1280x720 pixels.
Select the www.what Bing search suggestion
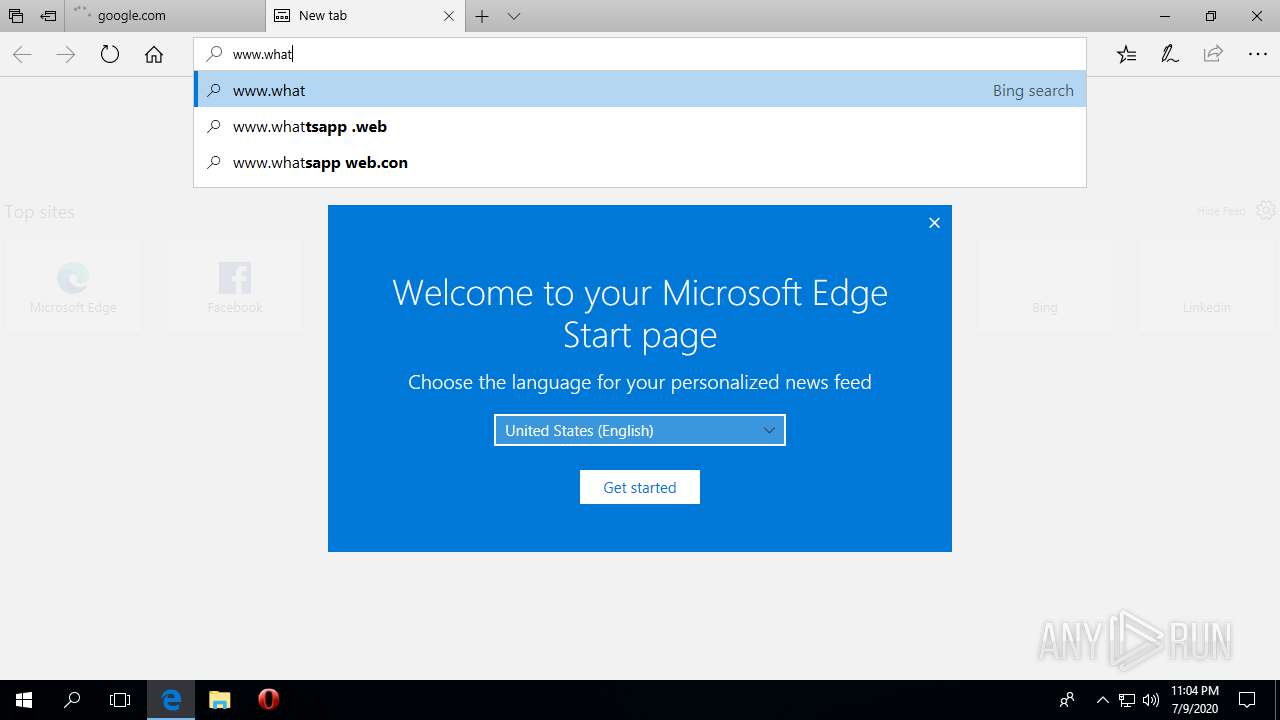pyautogui.click(x=640, y=90)
